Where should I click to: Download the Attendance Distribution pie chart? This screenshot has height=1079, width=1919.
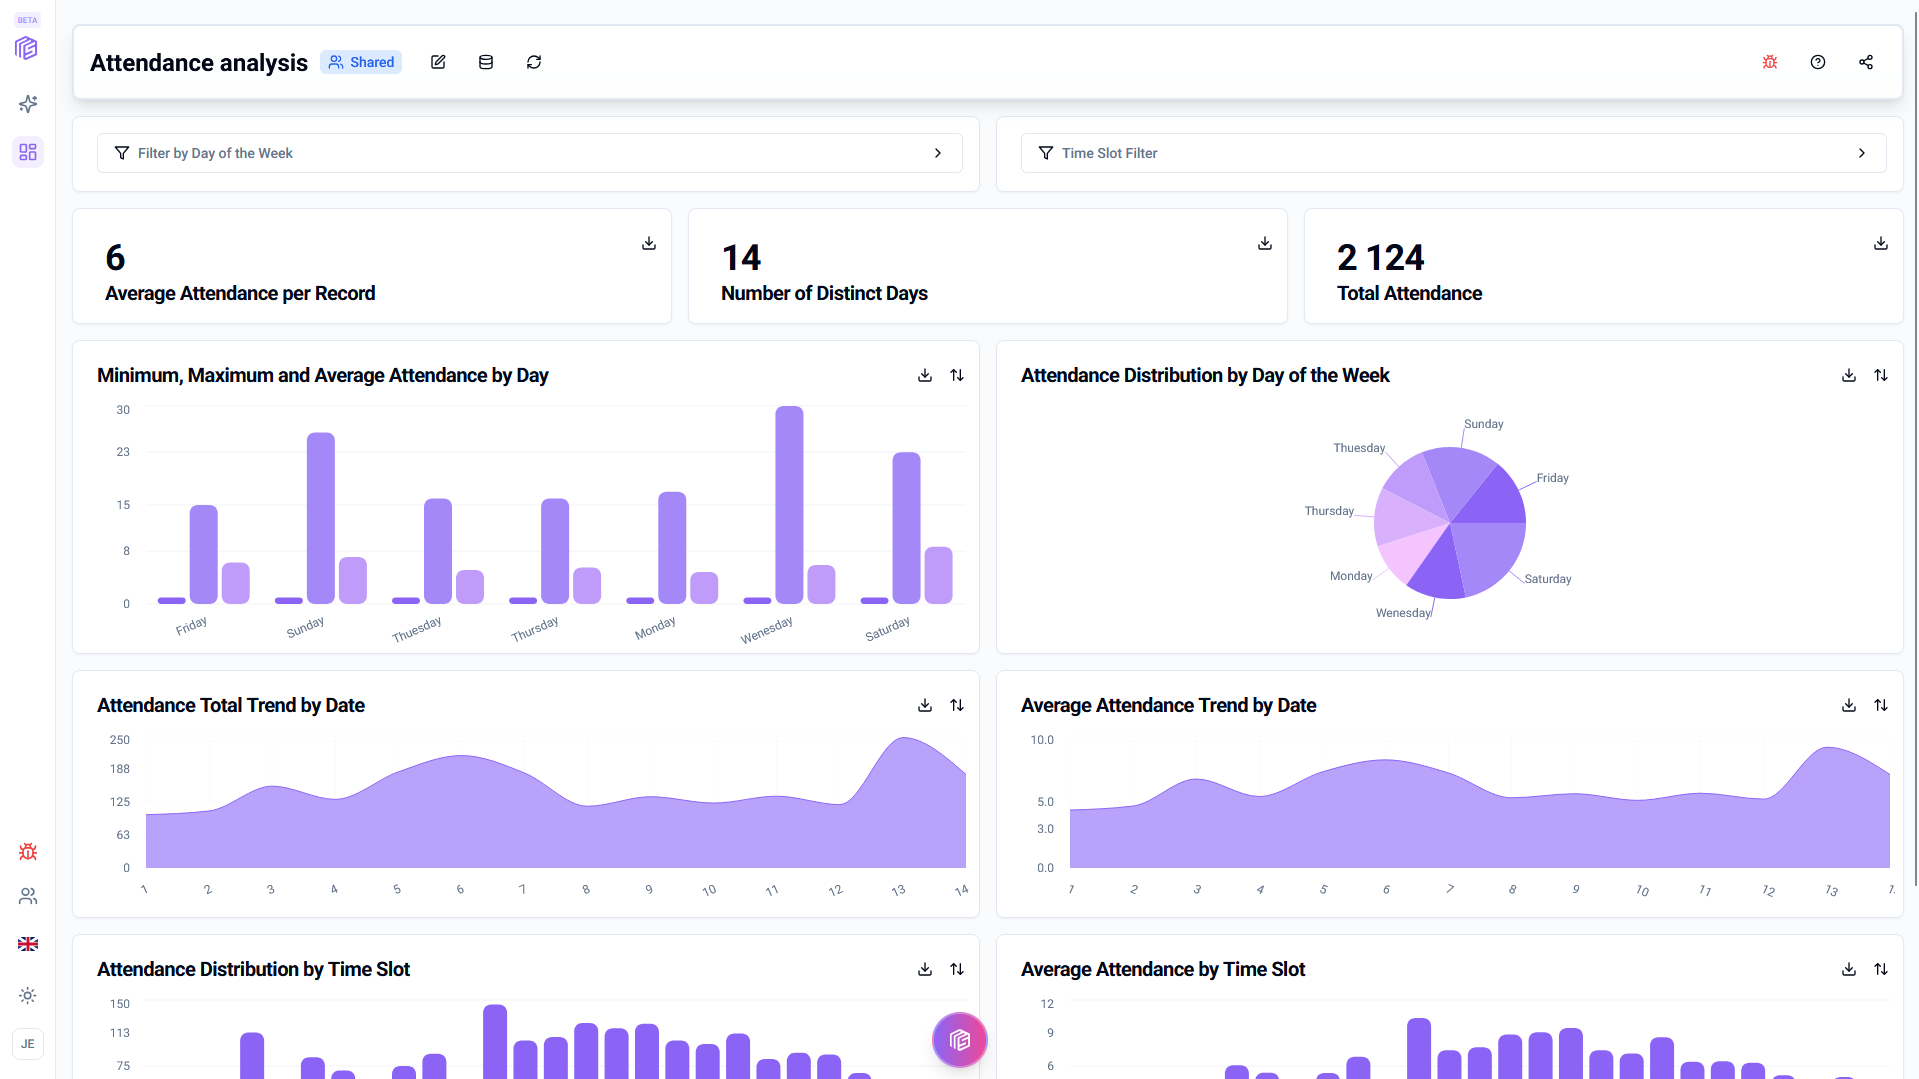[1848, 375]
